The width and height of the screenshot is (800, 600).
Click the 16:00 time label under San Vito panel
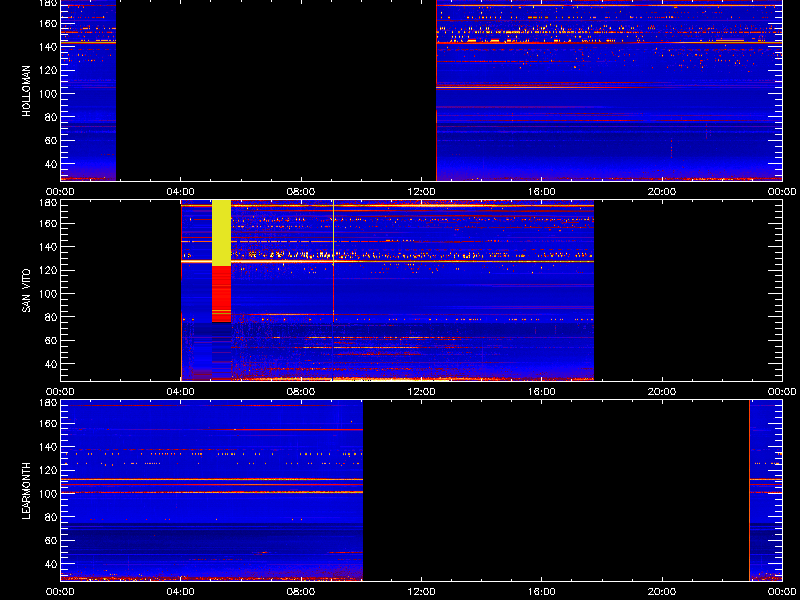click(x=541, y=392)
